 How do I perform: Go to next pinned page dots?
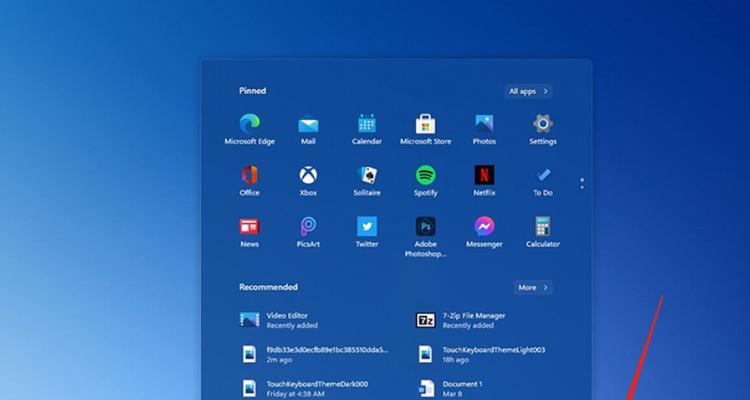[x=582, y=183]
